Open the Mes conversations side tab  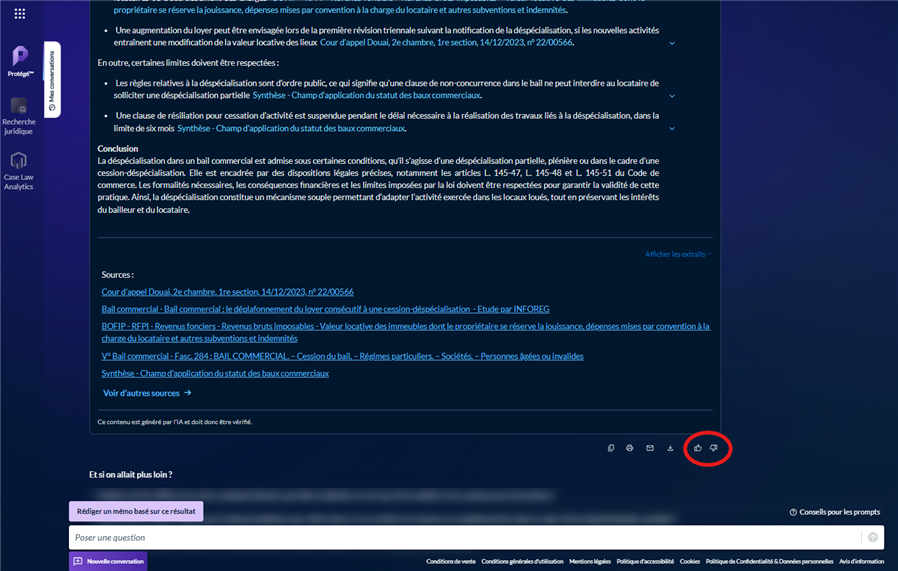coord(52,79)
